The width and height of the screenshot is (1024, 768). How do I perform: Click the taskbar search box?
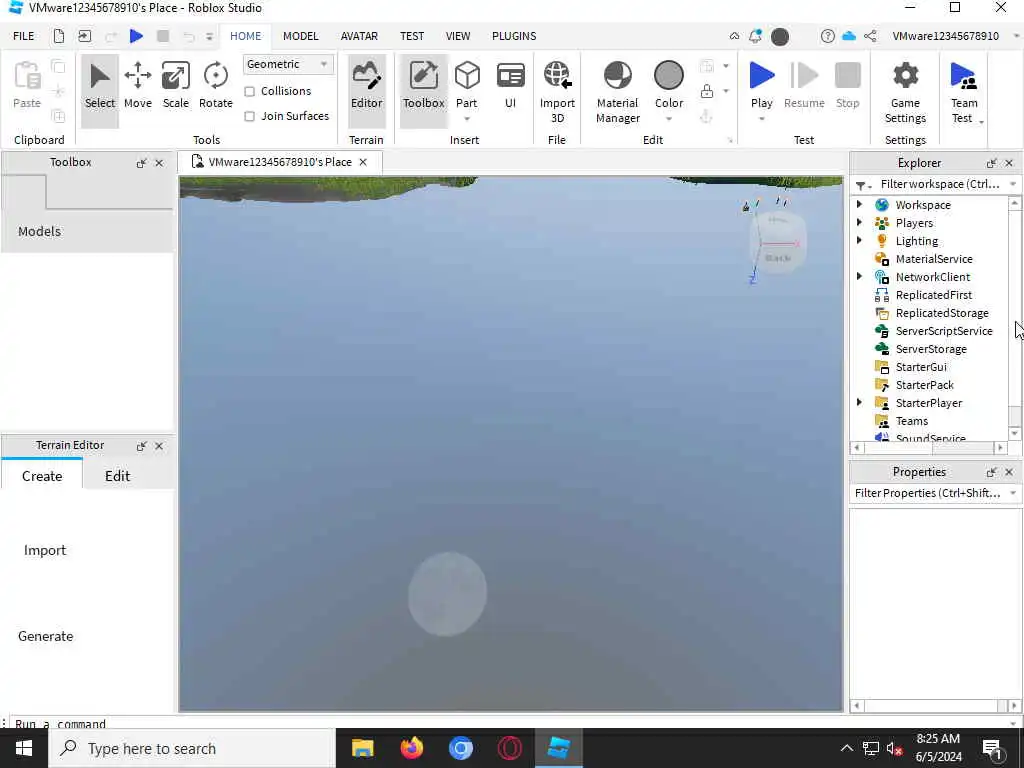point(192,748)
